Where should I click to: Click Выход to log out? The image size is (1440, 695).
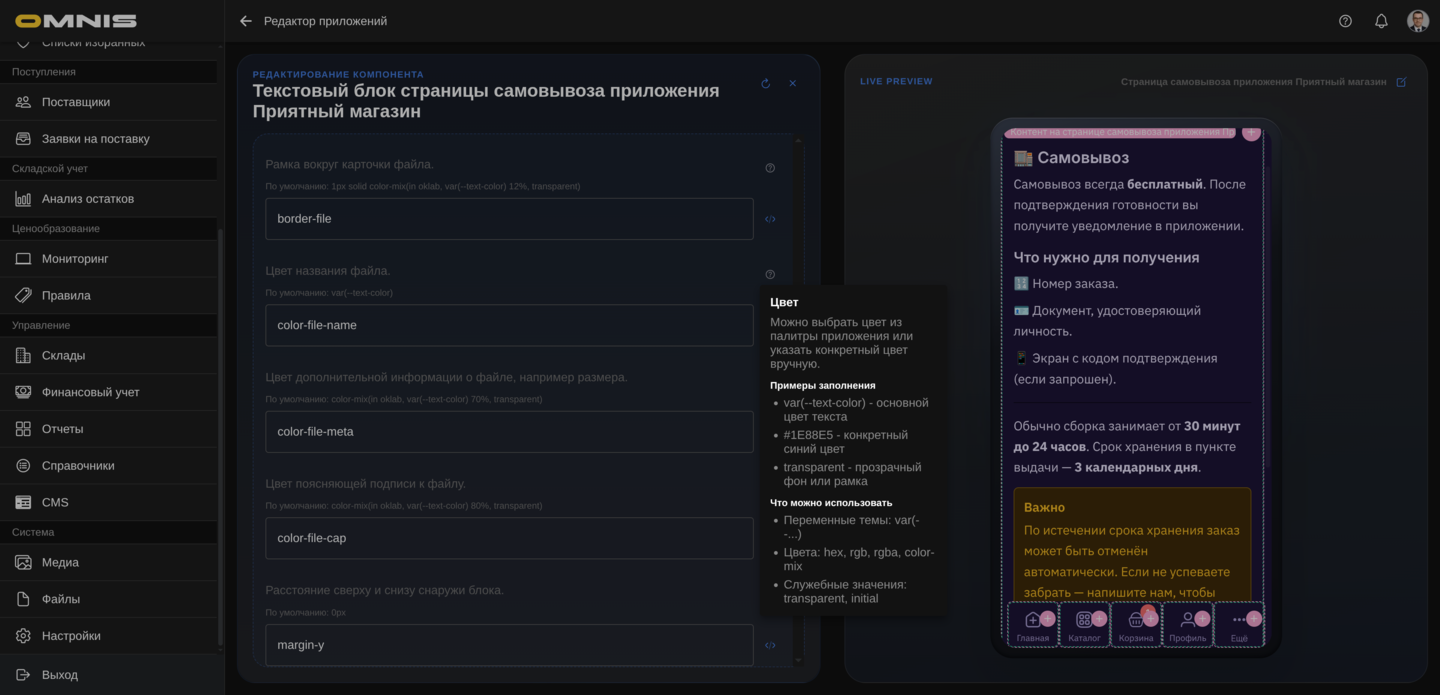[x=59, y=675]
